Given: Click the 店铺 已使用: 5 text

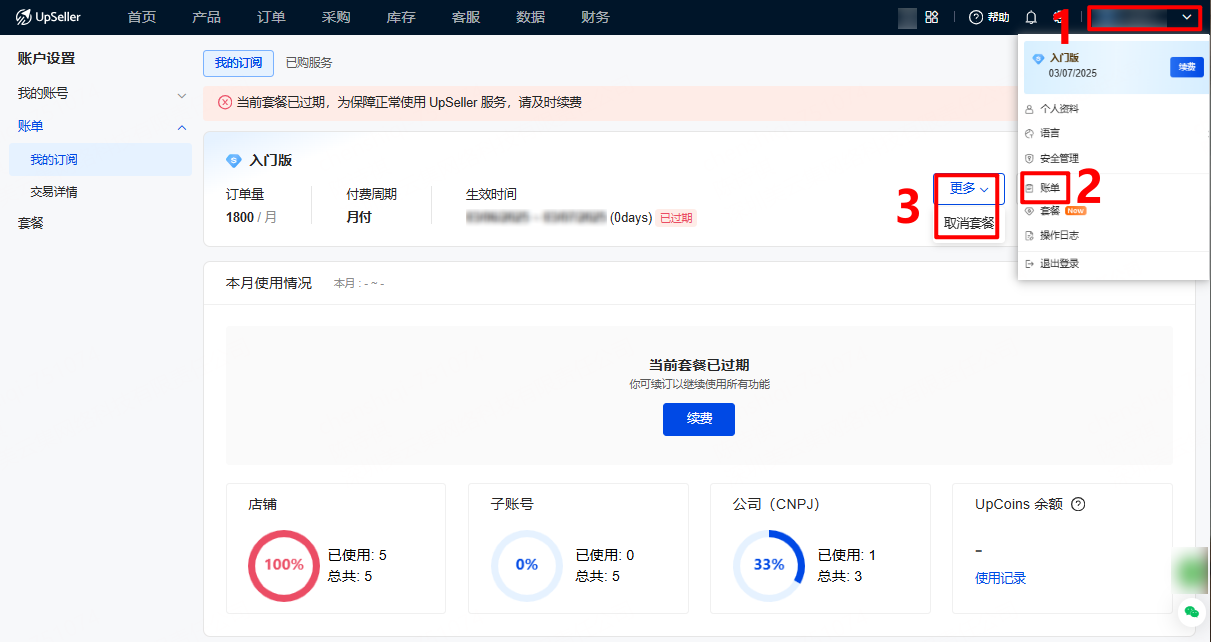Looking at the screenshot, I should [x=357, y=555].
